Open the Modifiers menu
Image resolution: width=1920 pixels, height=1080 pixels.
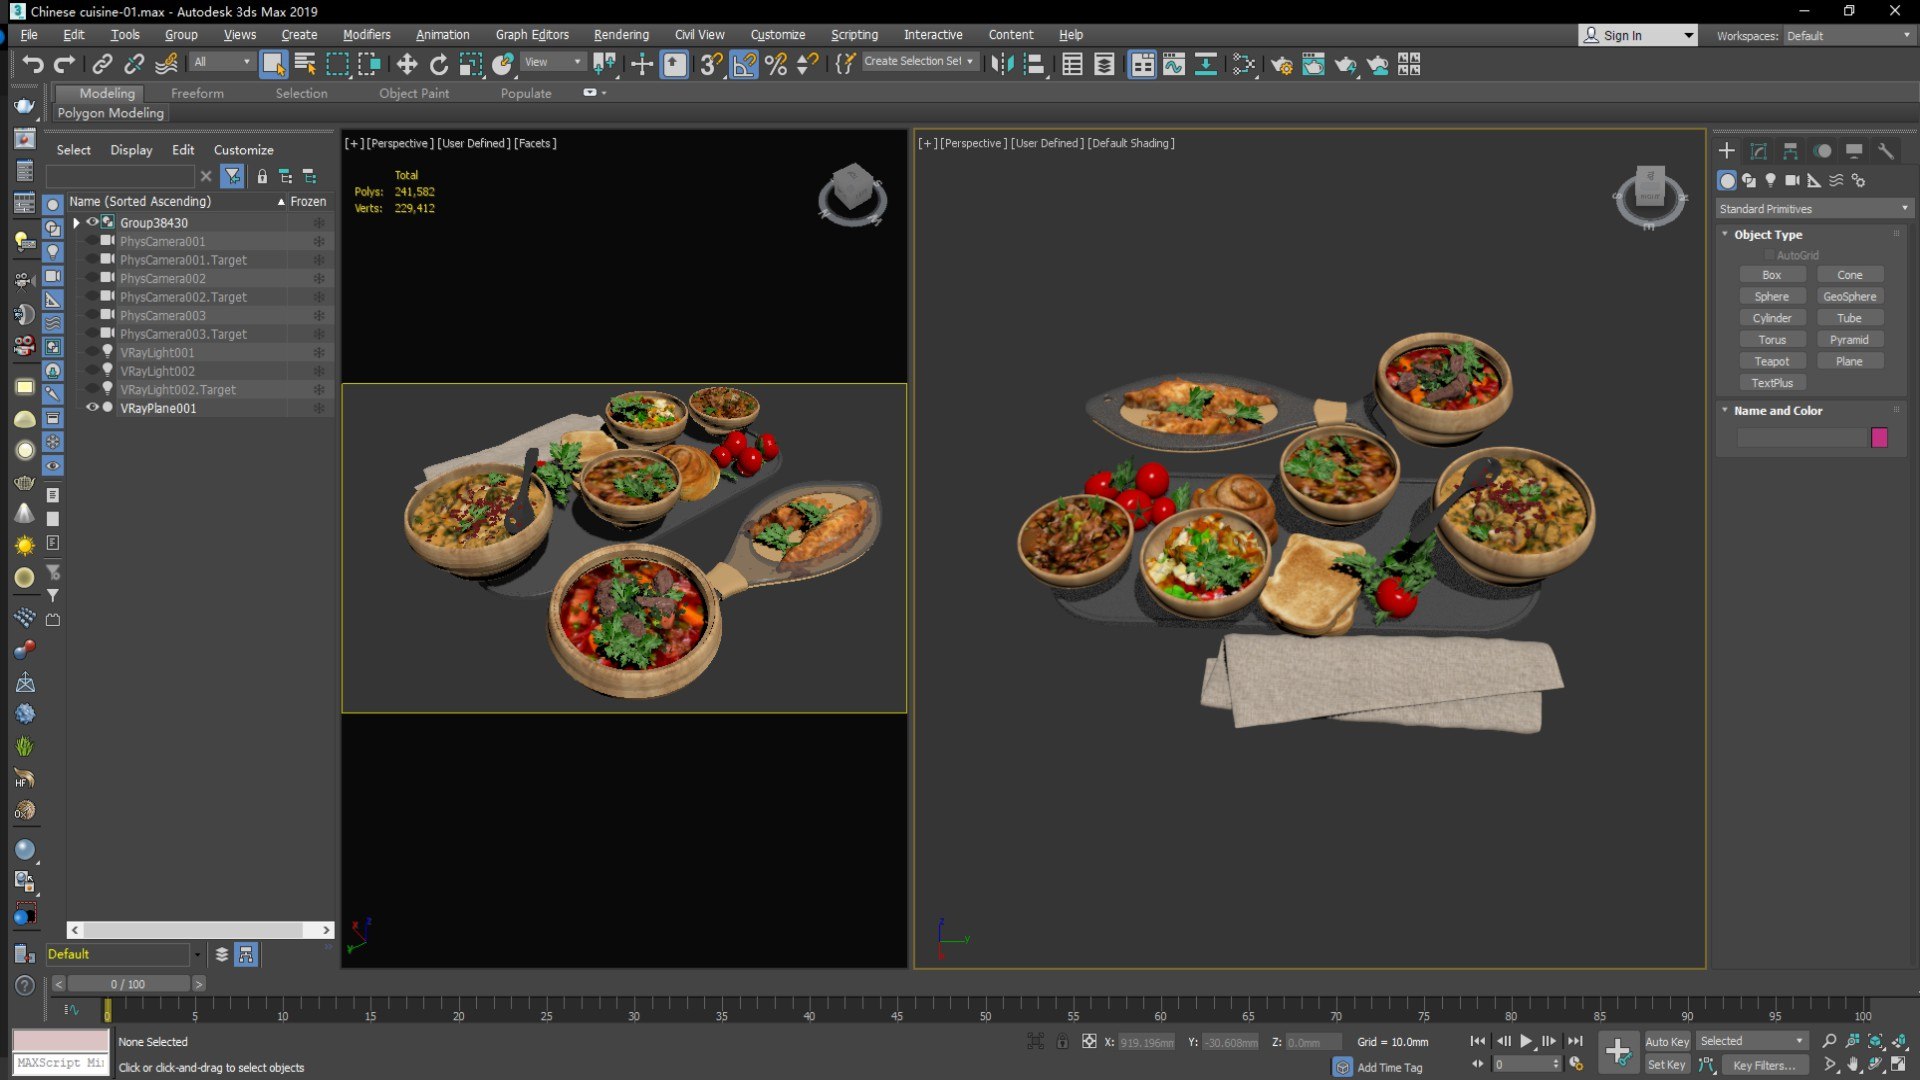click(x=366, y=35)
